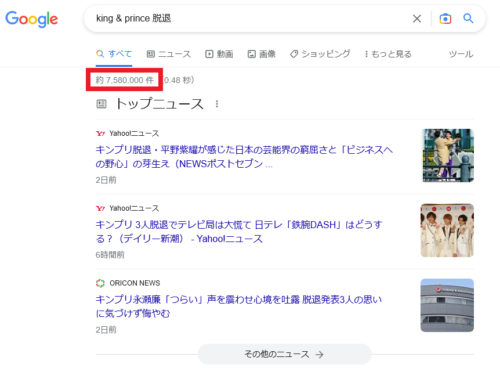Image resolution: width=500 pixels, height=368 pixels.
Task: Switch to the 動画 tab
Action: coord(219,54)
